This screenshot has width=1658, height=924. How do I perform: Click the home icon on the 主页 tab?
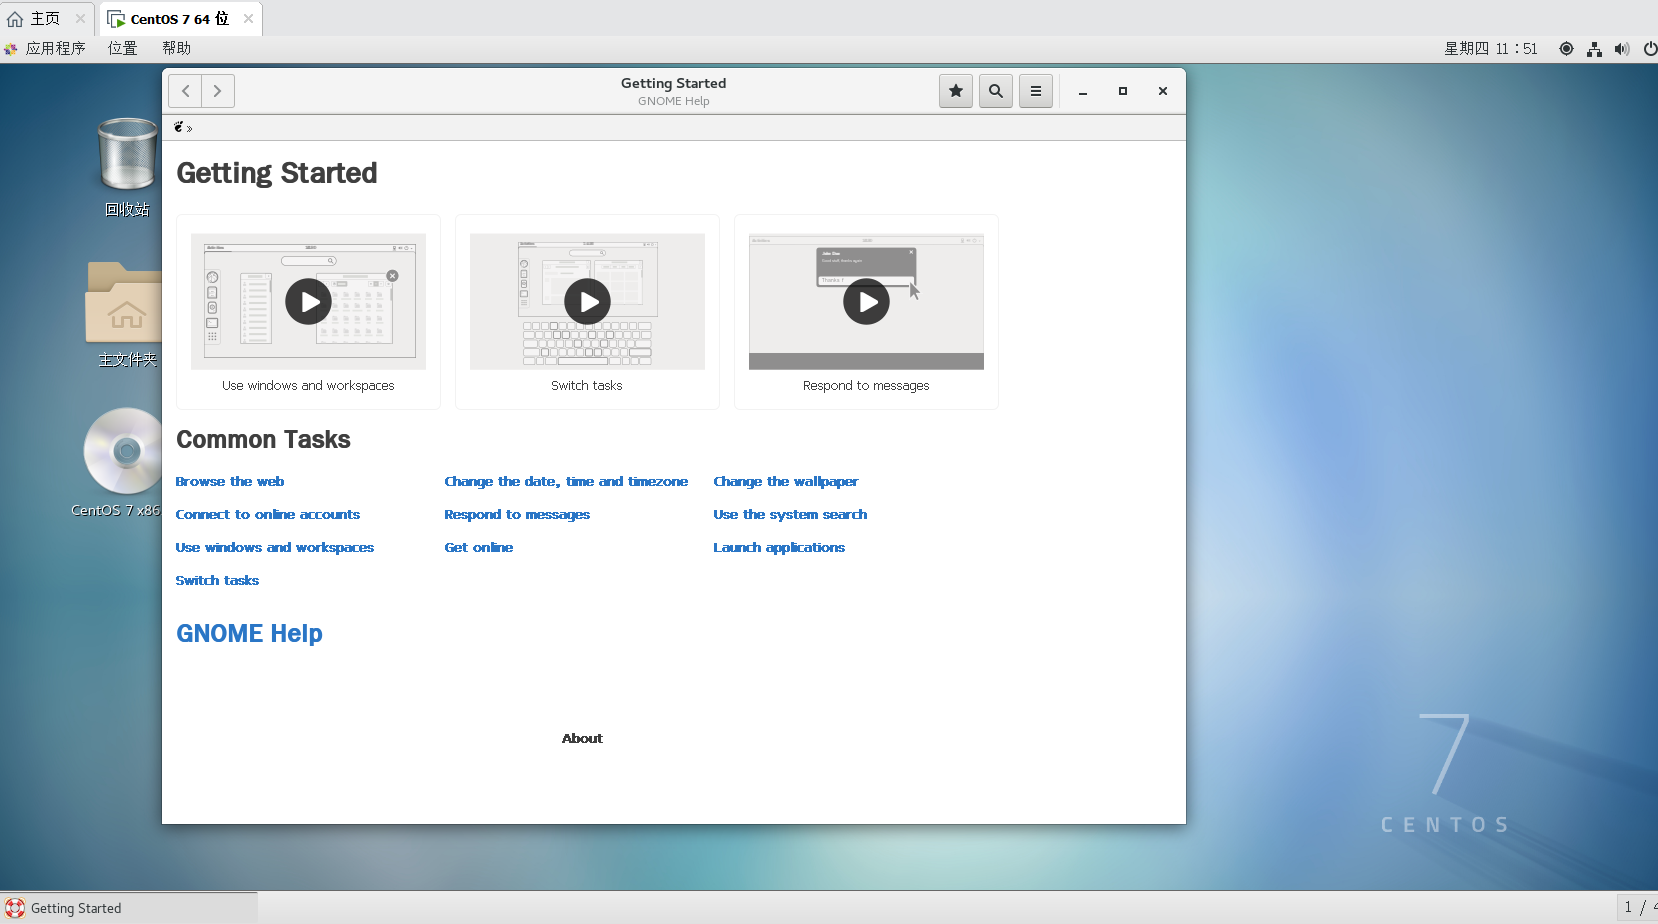pos(15,19)
